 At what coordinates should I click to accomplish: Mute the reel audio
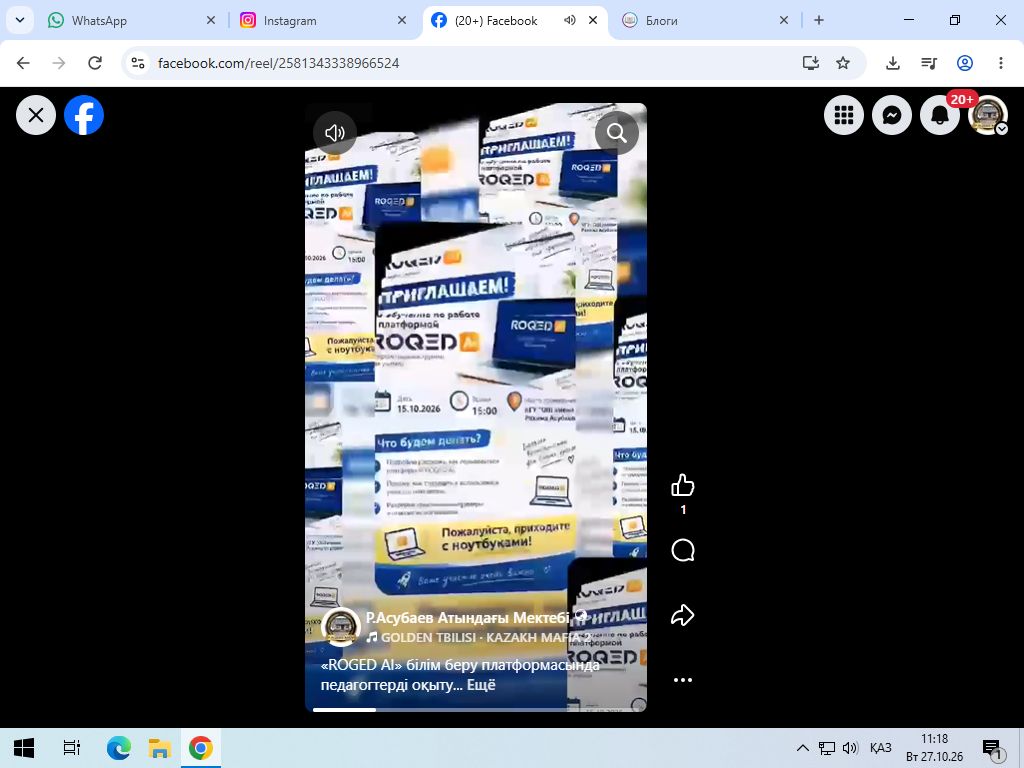335,133
